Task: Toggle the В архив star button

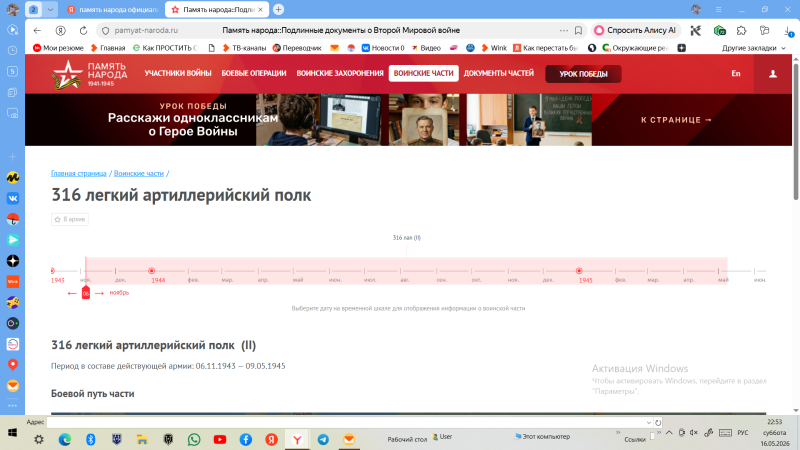Action: pyautogui.click(x=70, y=219)
